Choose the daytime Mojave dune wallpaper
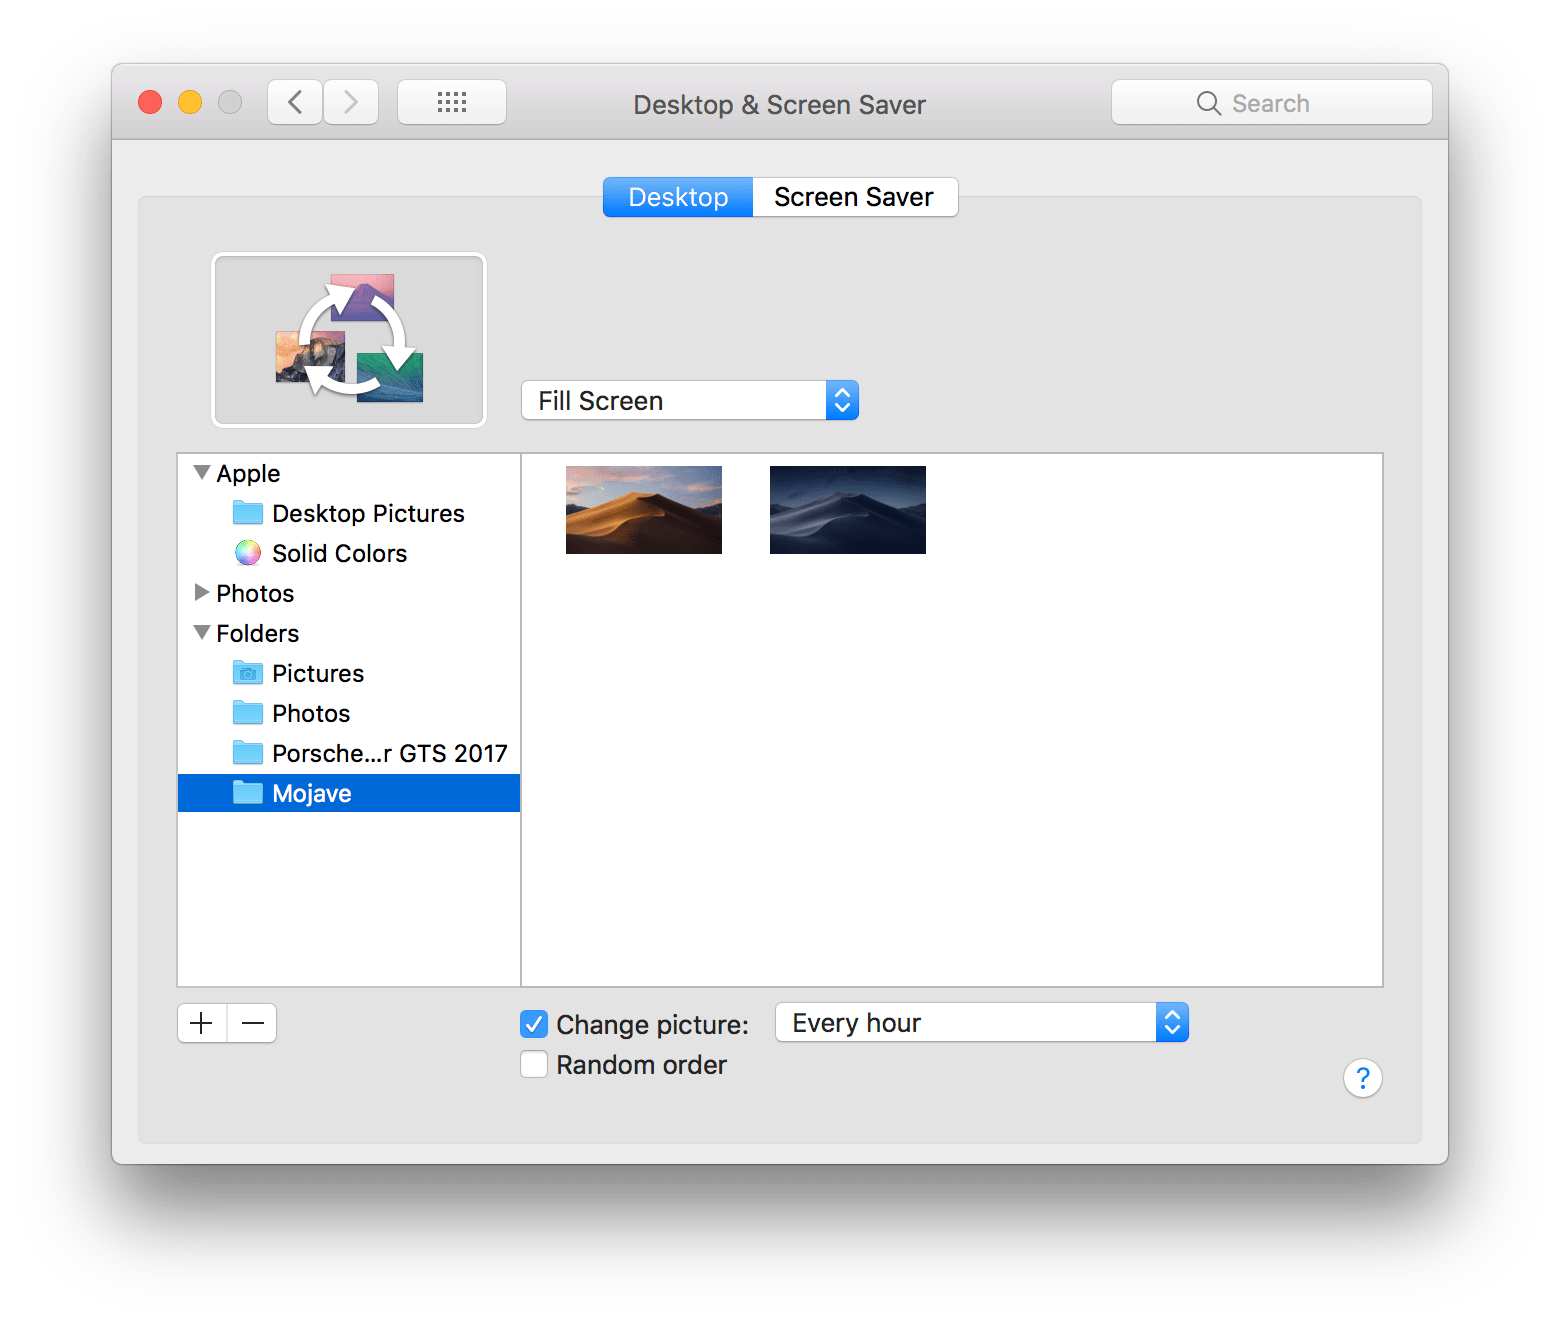Screen dimensions: 1560x1324 pyautogui.click(x=644, y=510)
